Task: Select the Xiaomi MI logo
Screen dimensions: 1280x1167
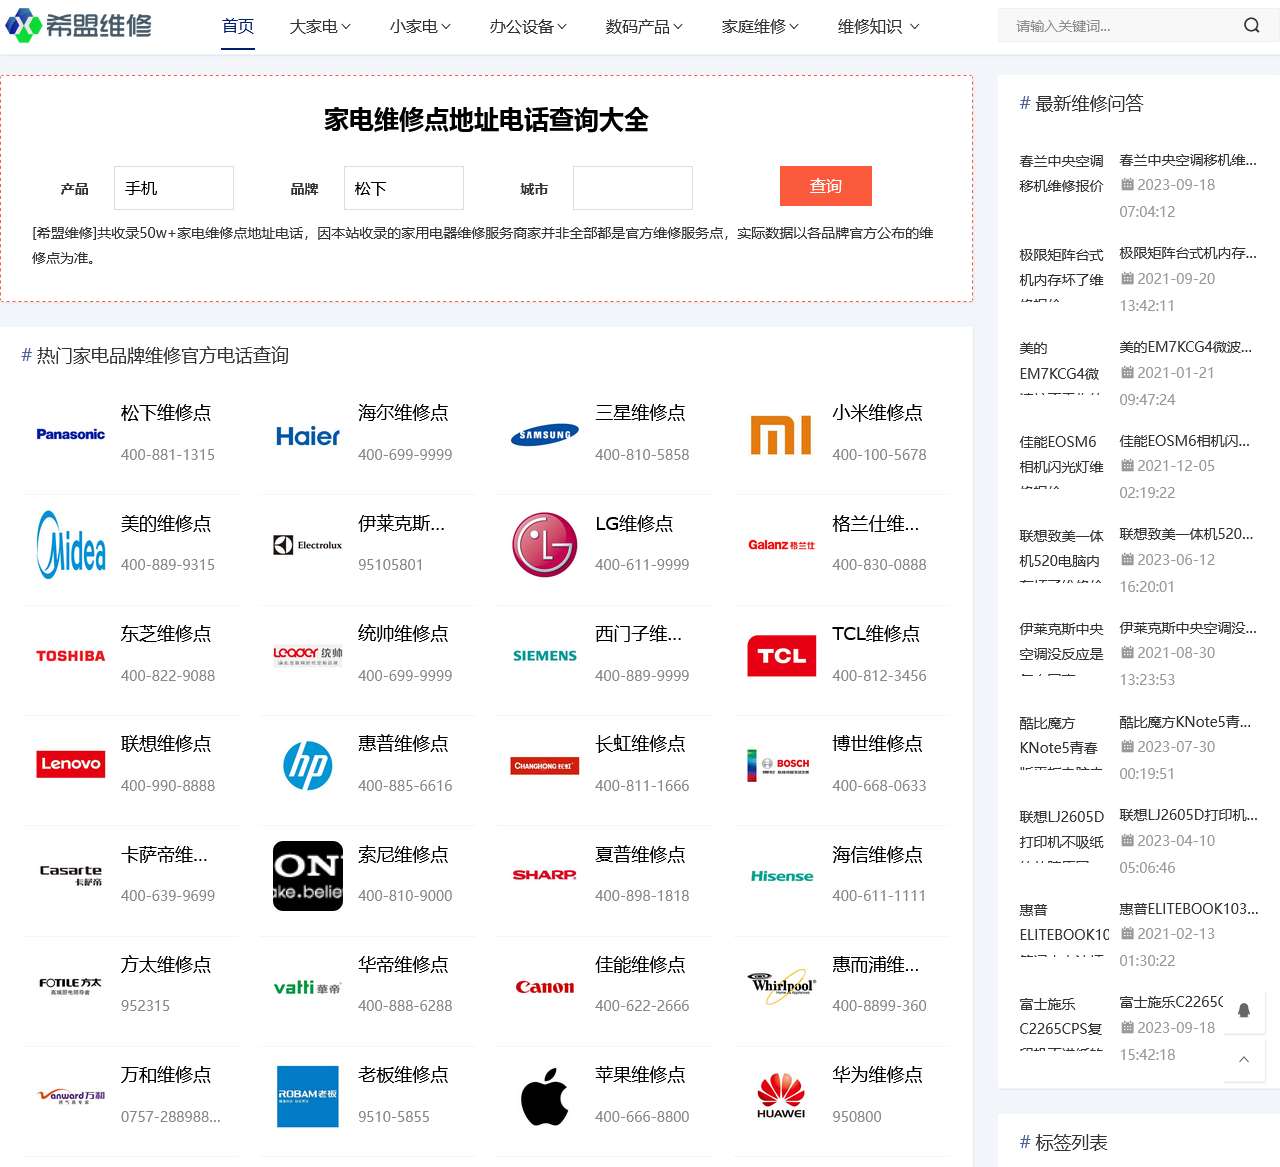Action: pos(781,434)
